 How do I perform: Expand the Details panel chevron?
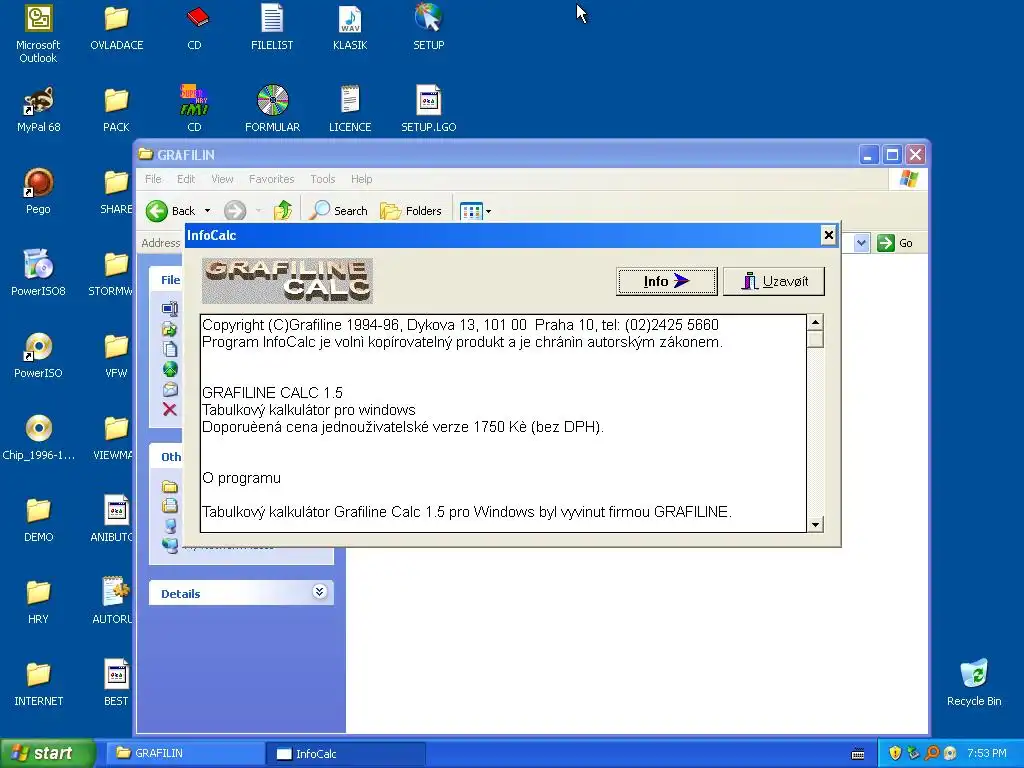pos(319,592)
